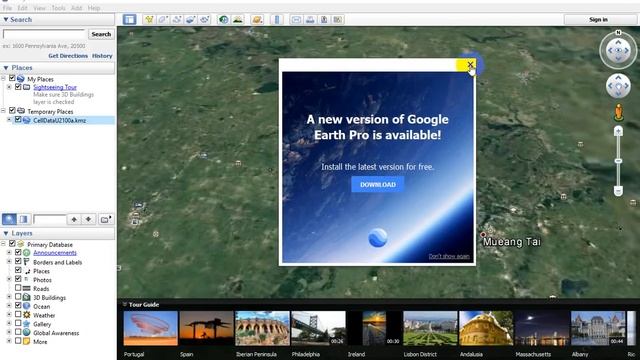Select the Add Polygon tool
Image resolution: width=640 pixels, height=360 pixels.
click(x=163, y=19)
